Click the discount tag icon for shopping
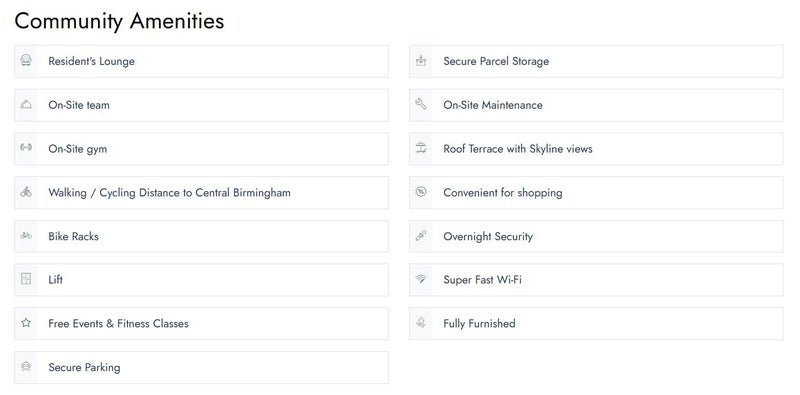Screen dimensions: 800x395 coord(420,191)
